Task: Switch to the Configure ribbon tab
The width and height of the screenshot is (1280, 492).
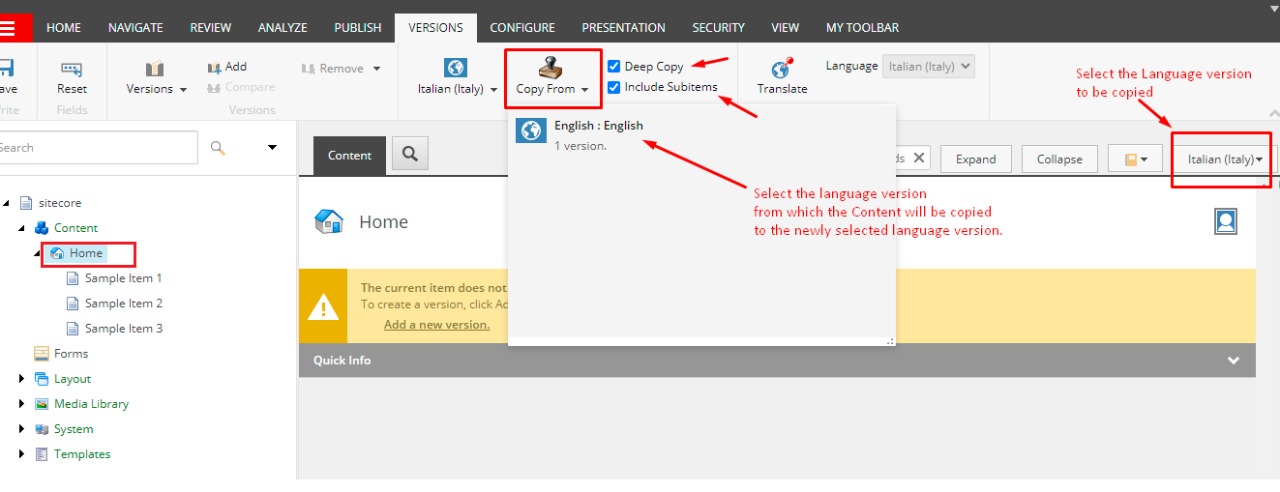Action: pos(522,28)
